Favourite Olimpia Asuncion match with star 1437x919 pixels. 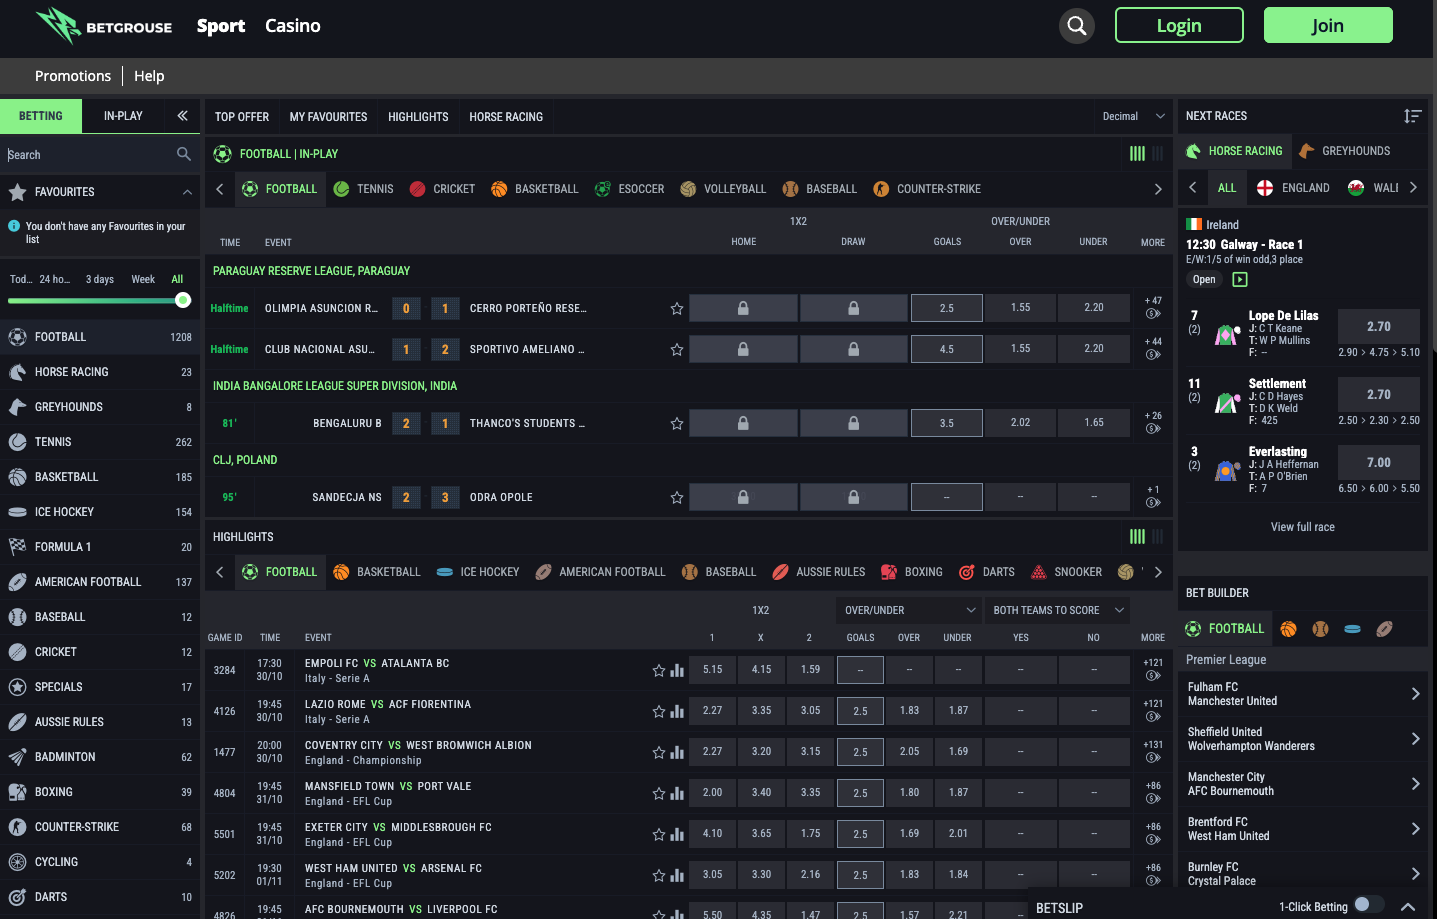click(677, 309)
